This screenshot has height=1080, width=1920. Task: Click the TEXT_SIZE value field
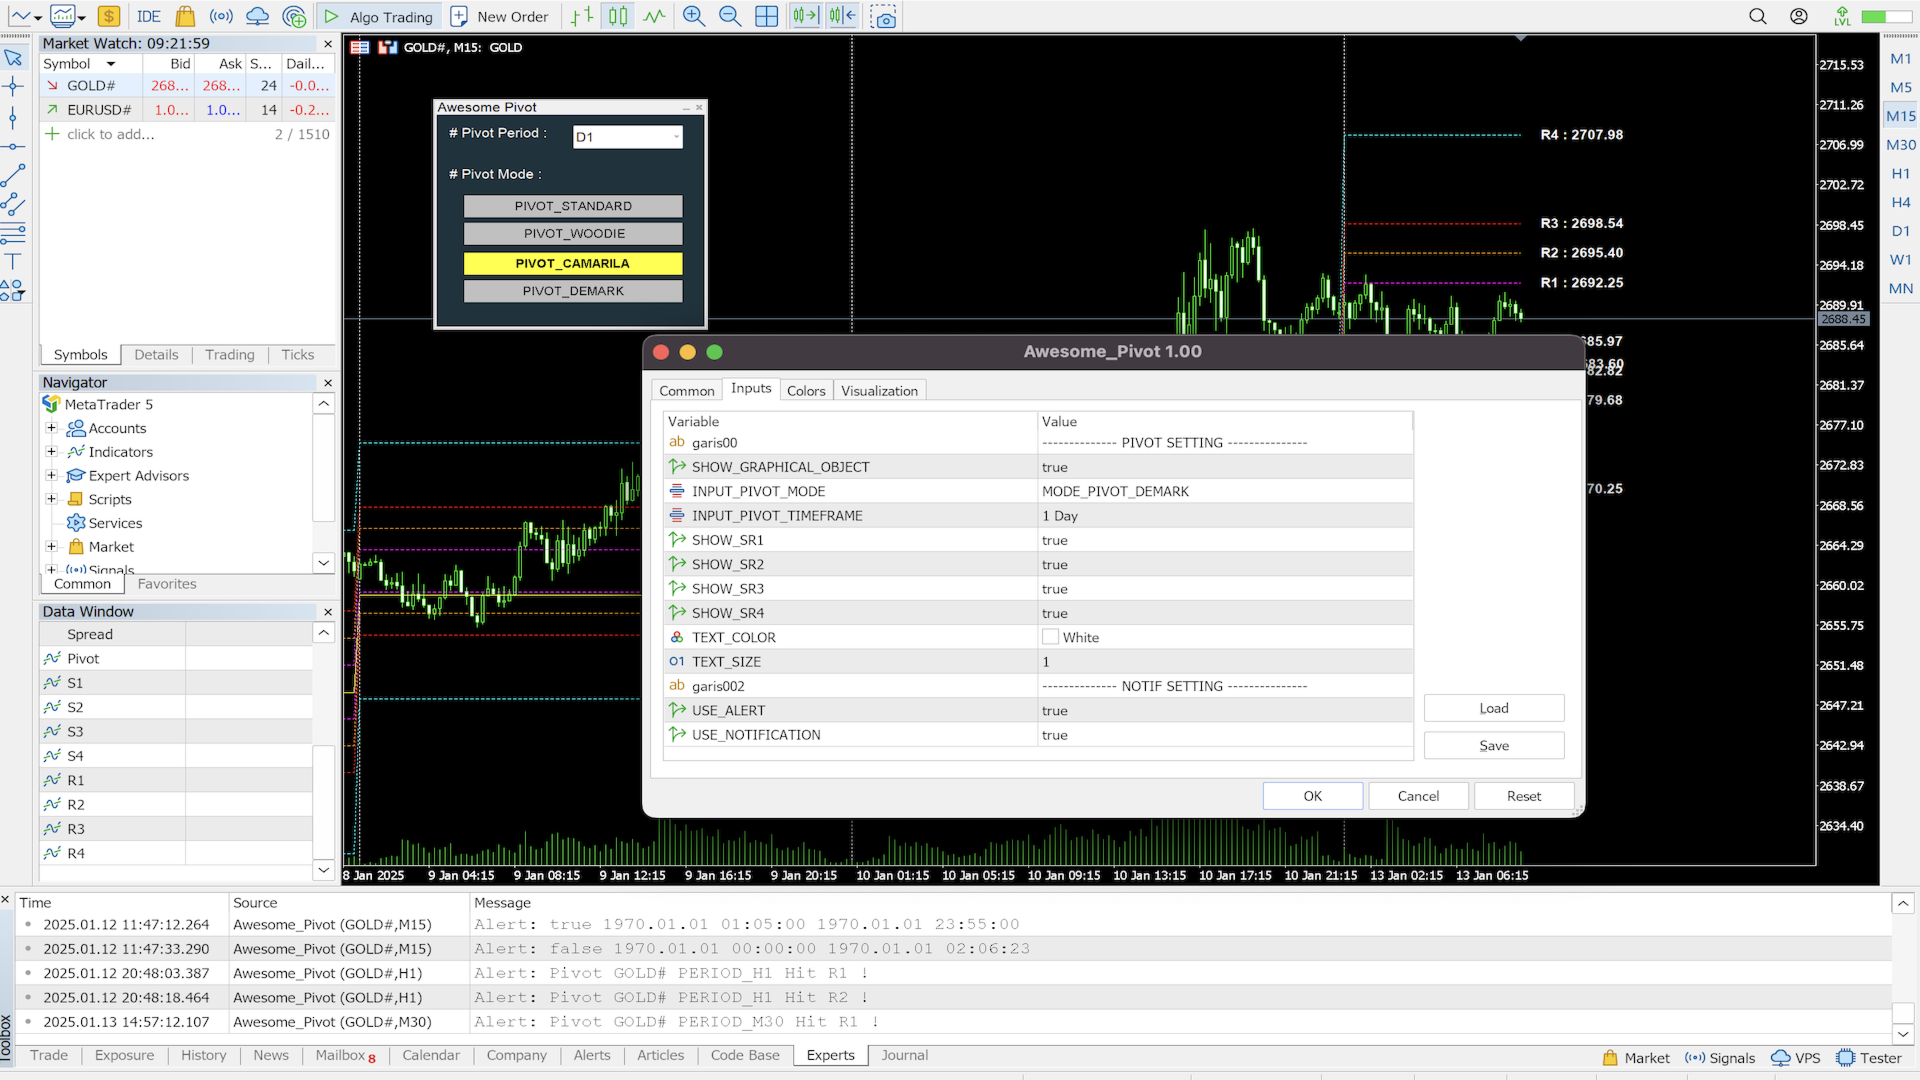1225,662
